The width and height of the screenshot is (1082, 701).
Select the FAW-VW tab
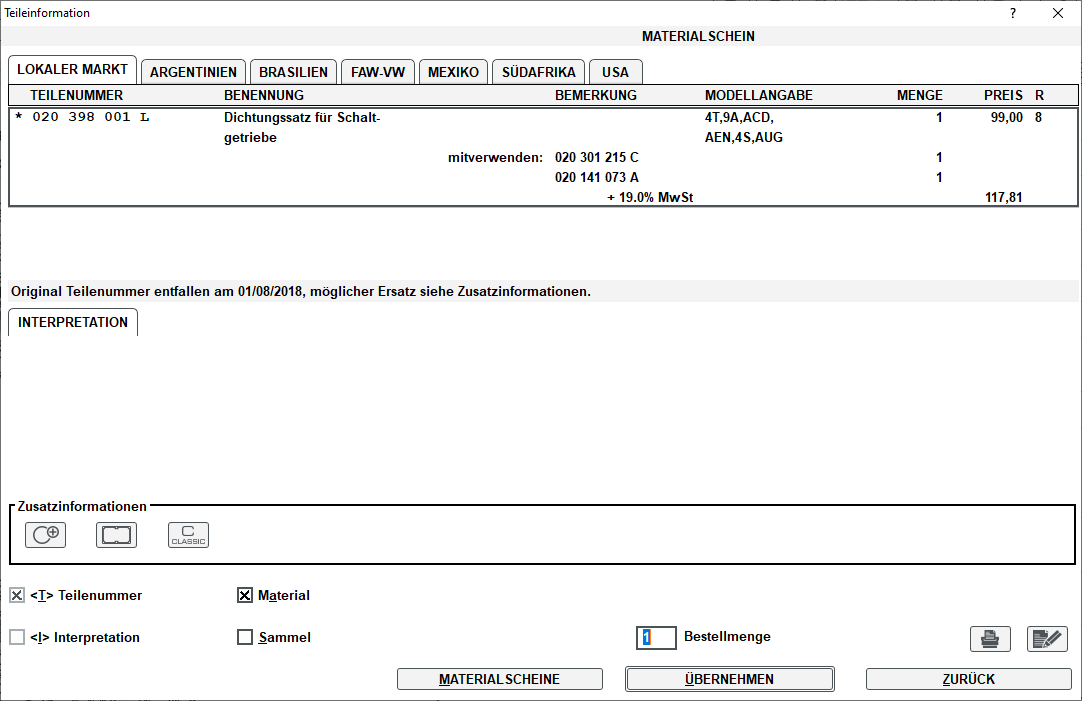click(x=376, y=72)
